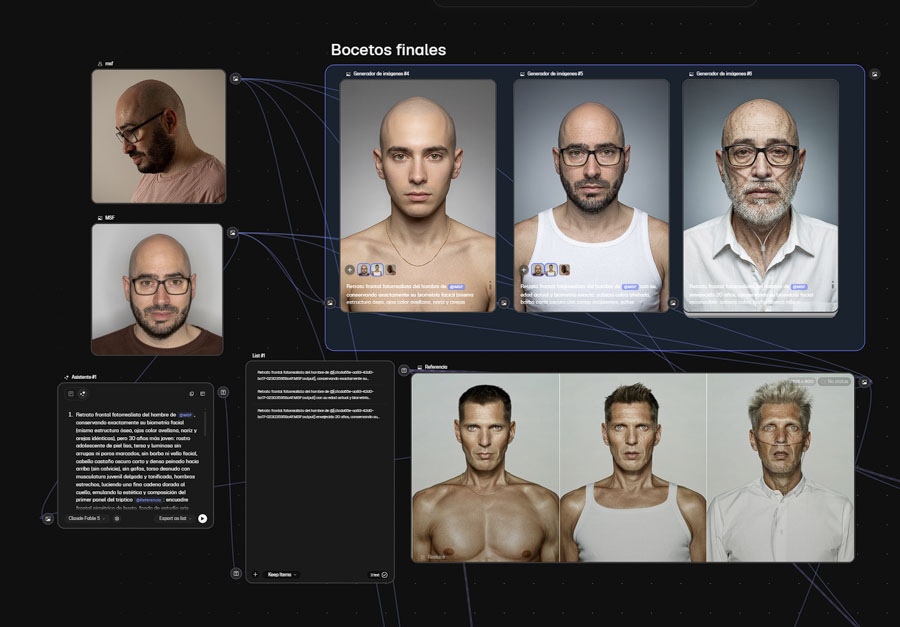Add a new item to List #1
Viewport: 900px width, 627px height.
255,574
